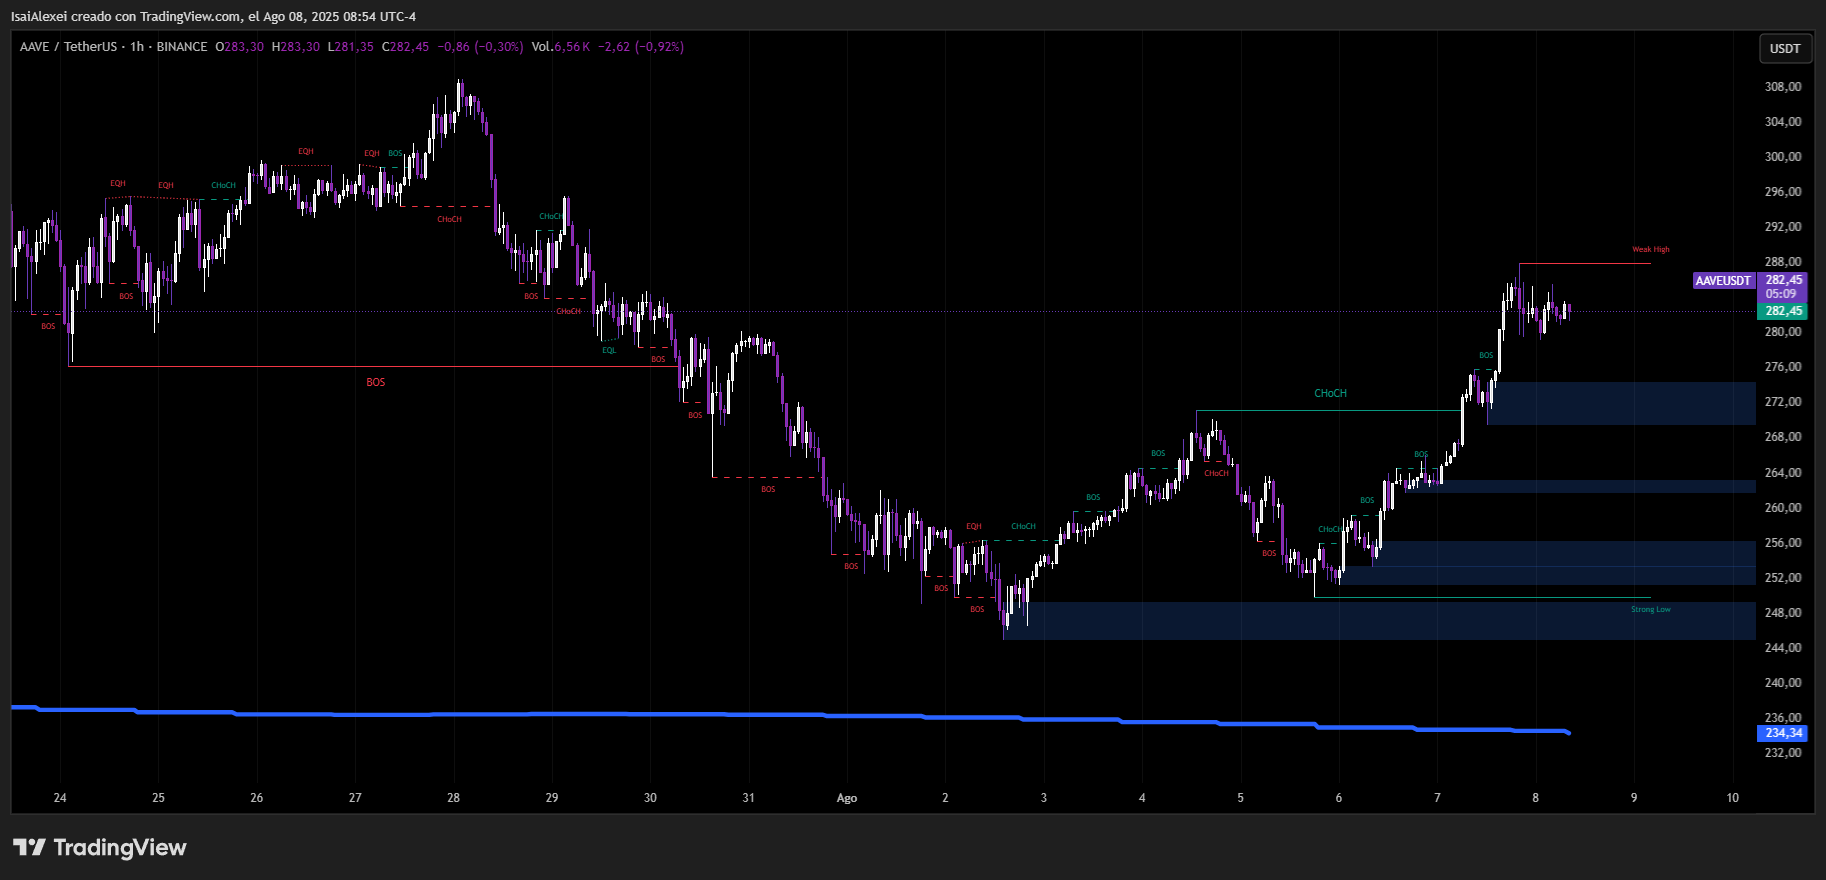This screenshot has height=880, width=1826.
Task: Click the TradingView logo icon
Action: pos(29,848)
